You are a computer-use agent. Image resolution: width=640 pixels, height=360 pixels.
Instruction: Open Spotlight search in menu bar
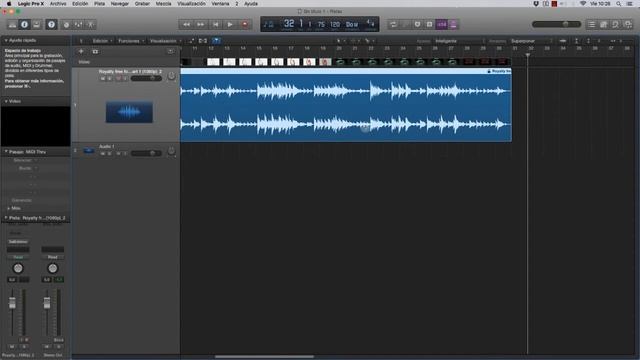[x=619, y=4]
